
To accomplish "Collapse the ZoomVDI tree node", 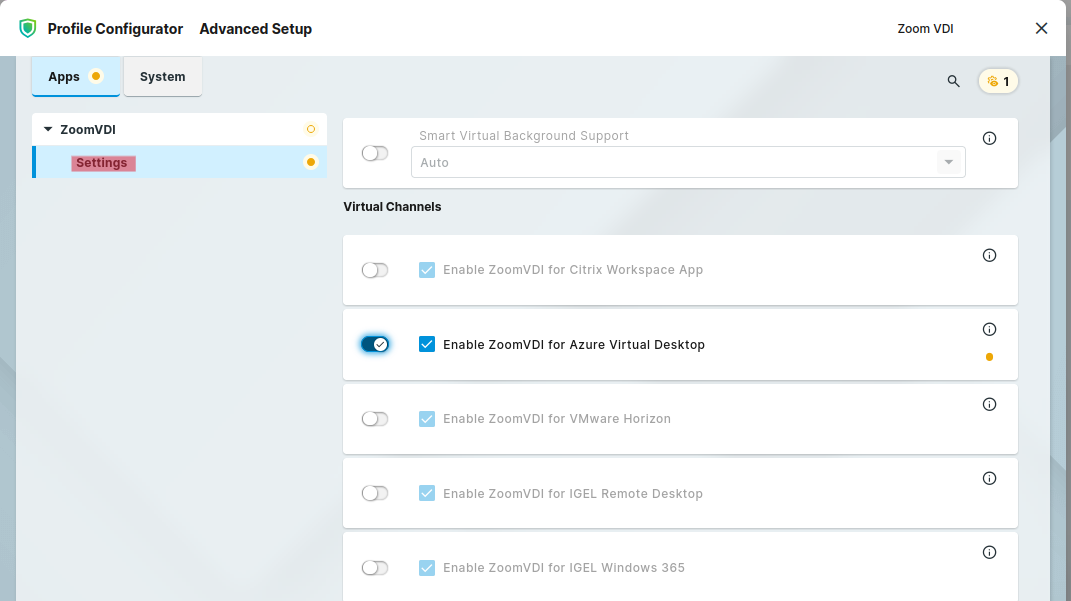I will point(48,129).
